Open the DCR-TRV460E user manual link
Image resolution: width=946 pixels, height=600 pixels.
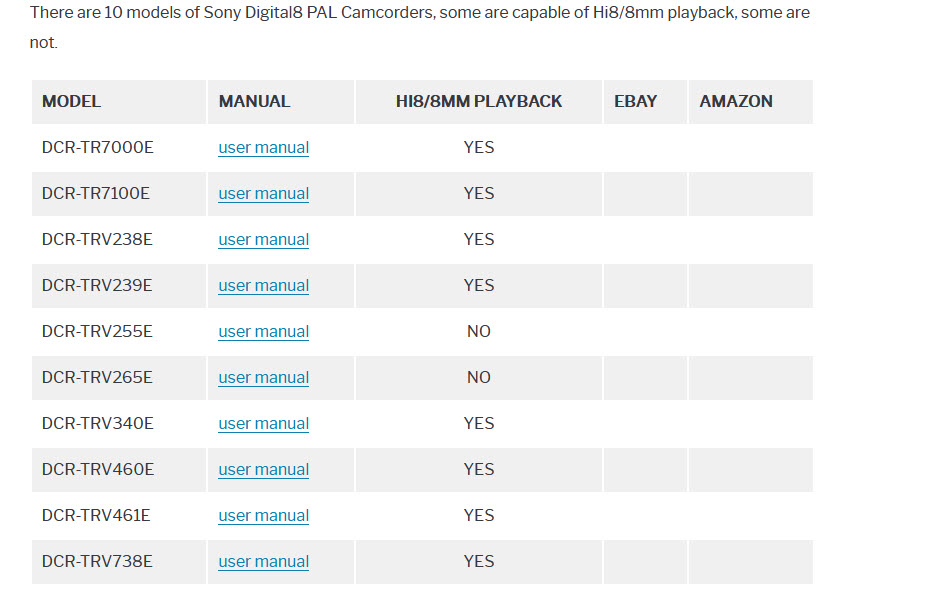[x=263, y=470]
